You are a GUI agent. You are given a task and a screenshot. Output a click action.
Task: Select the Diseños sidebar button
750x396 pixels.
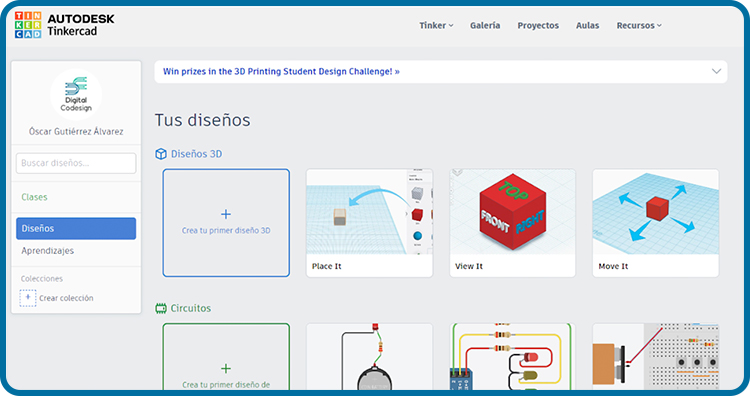point(76,229)
